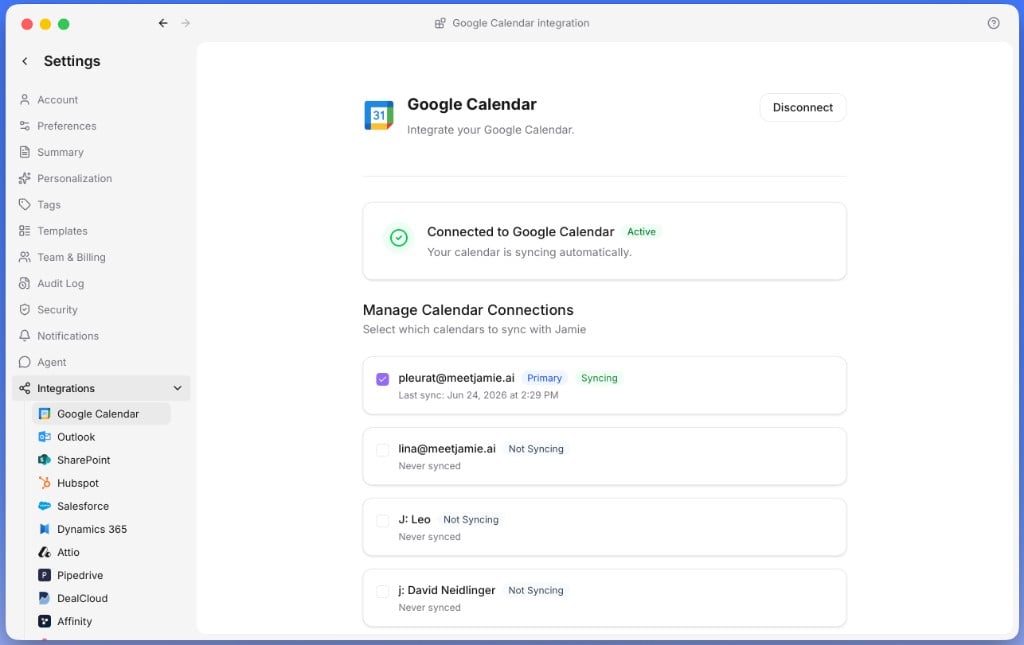Image resolution: width=1024 pixels, height=645 pixels.
Task: Click the Dynamics 365 icon
Action: pos(44,529)
